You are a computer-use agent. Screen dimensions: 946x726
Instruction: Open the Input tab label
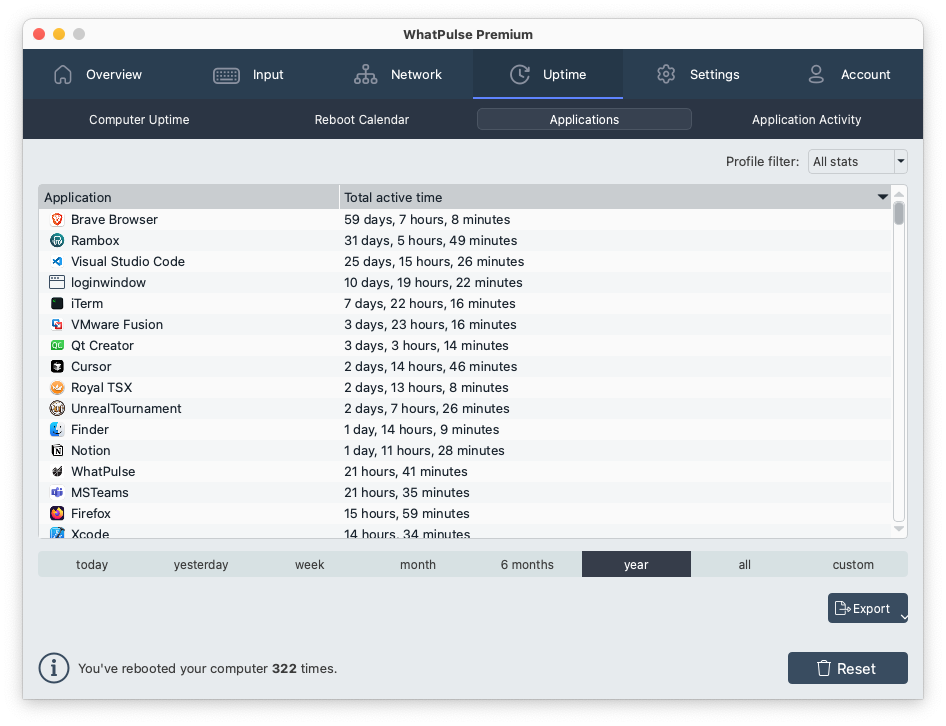click(x=268, y=75)
